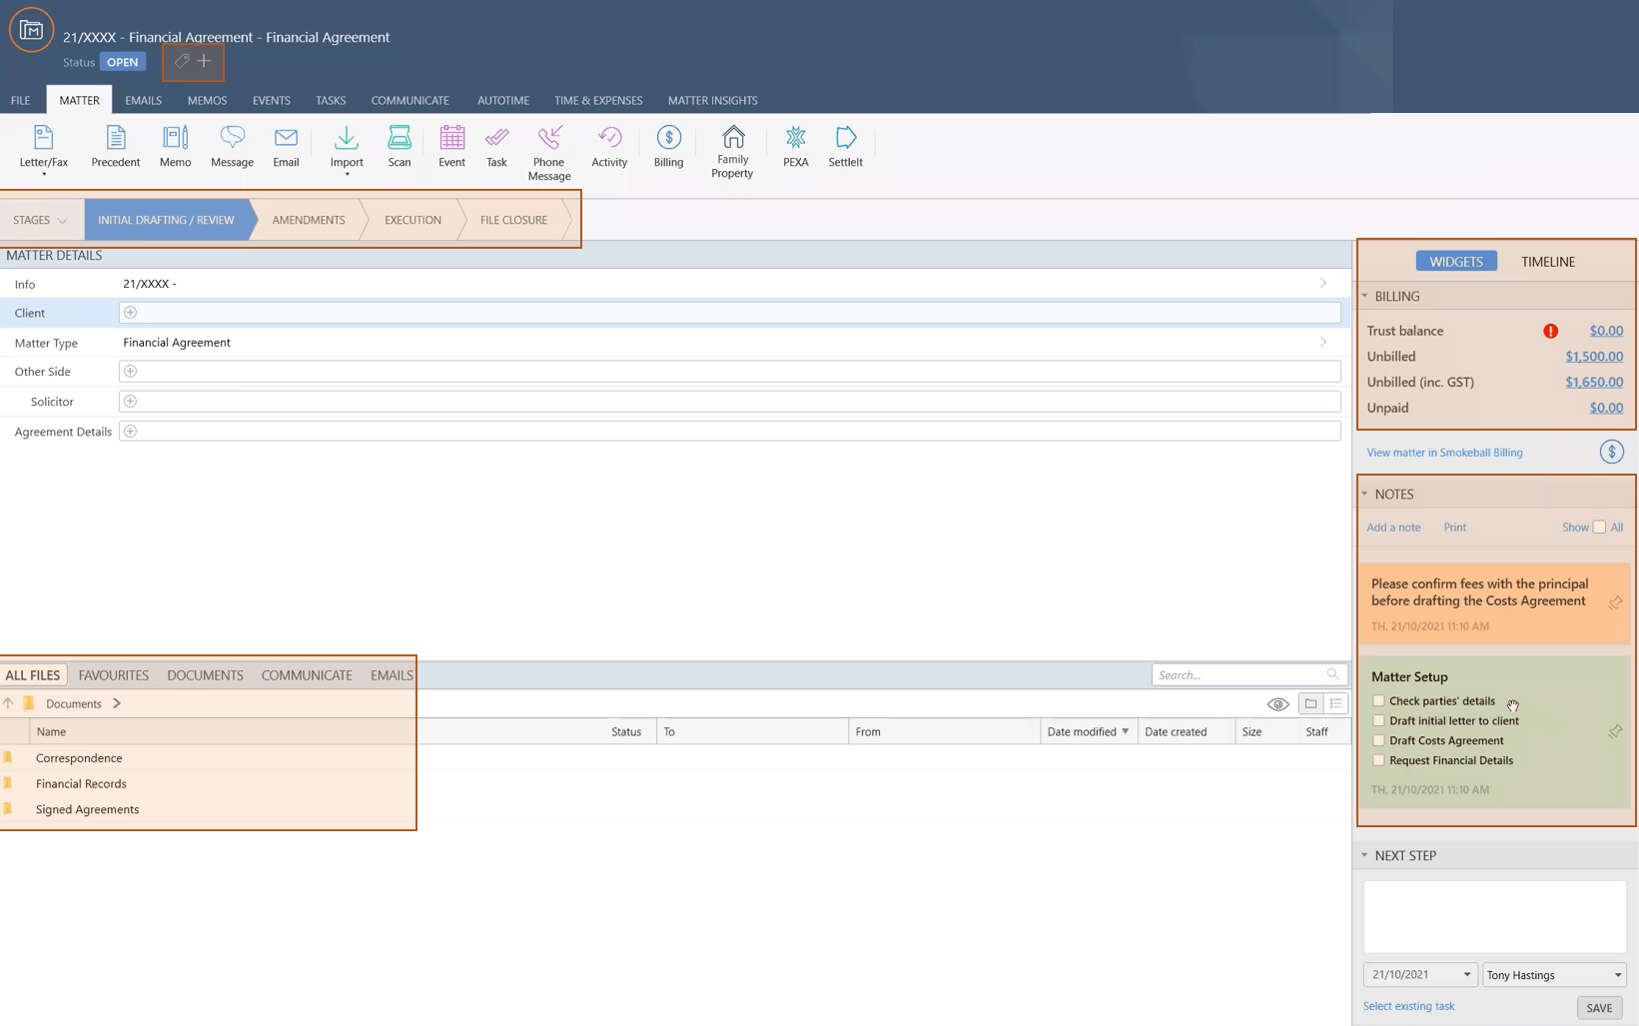Switch to the Timeline view

click(x=1547, y=261)
